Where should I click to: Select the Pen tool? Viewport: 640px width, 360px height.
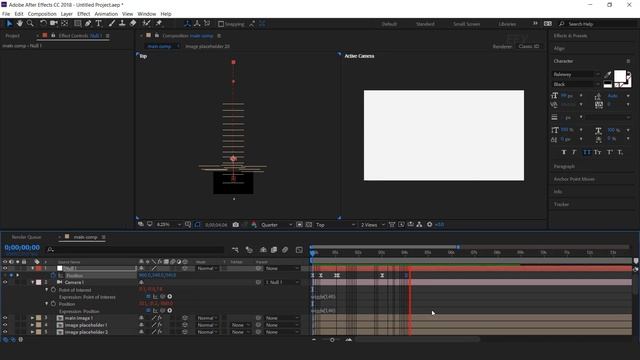(88, 24)
